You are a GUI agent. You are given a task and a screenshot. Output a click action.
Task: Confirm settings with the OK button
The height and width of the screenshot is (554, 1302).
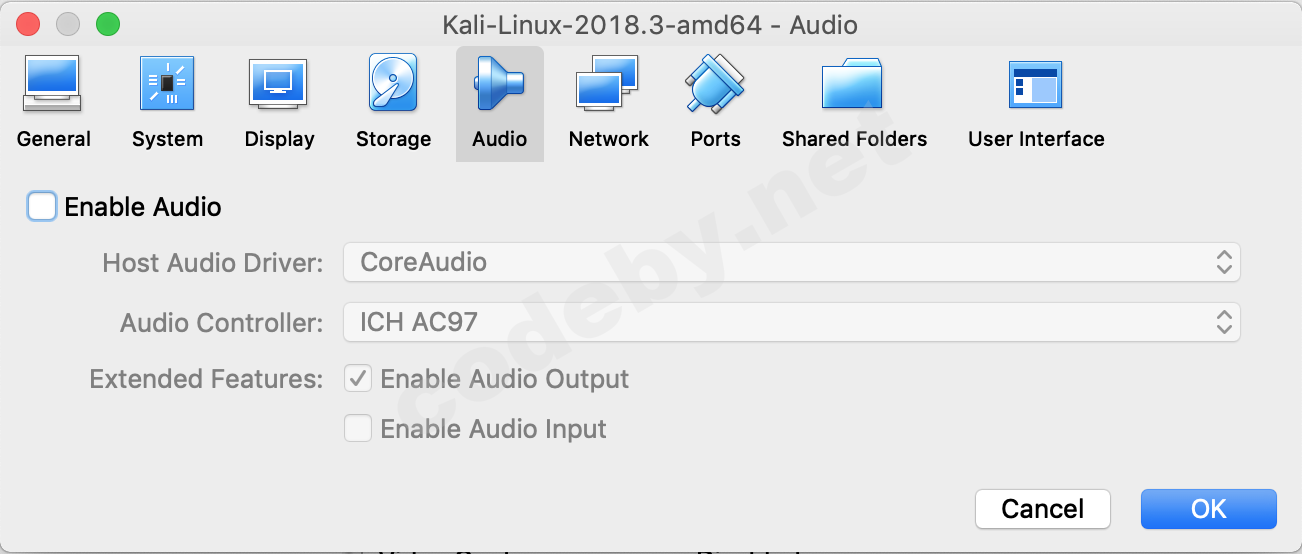point(1208,509)
